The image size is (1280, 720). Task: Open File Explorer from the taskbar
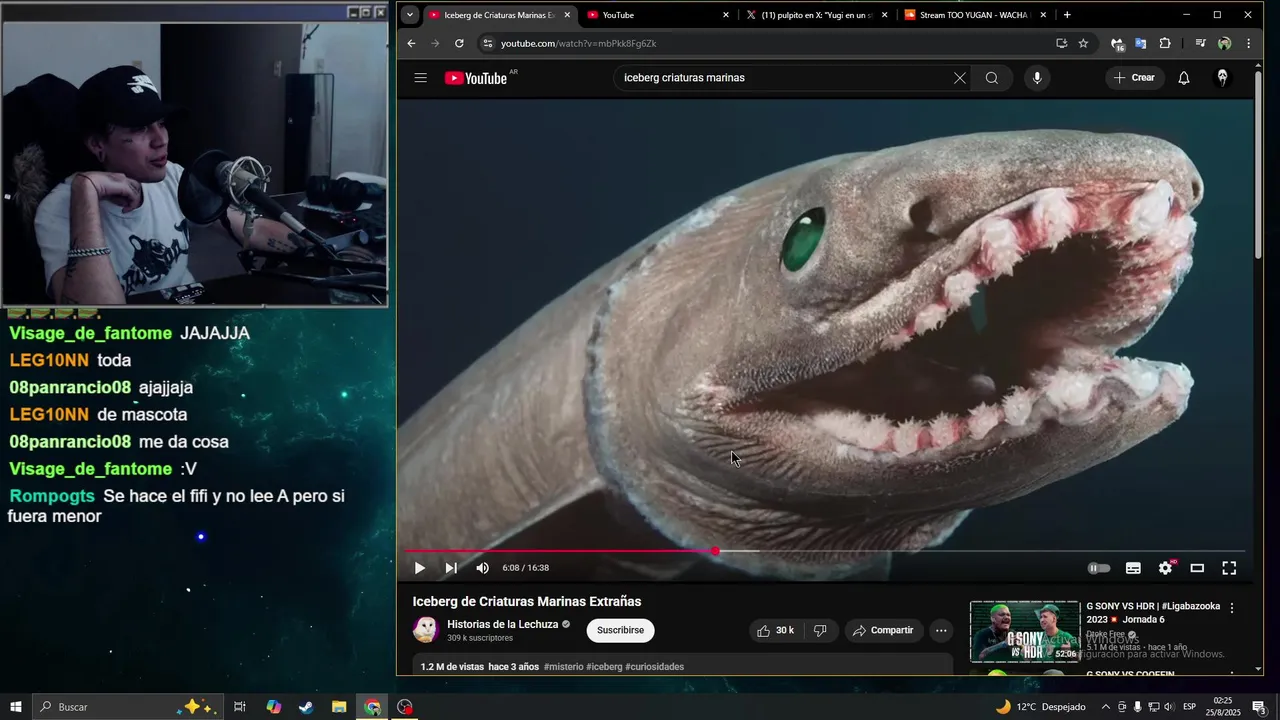tap(339, 707)
